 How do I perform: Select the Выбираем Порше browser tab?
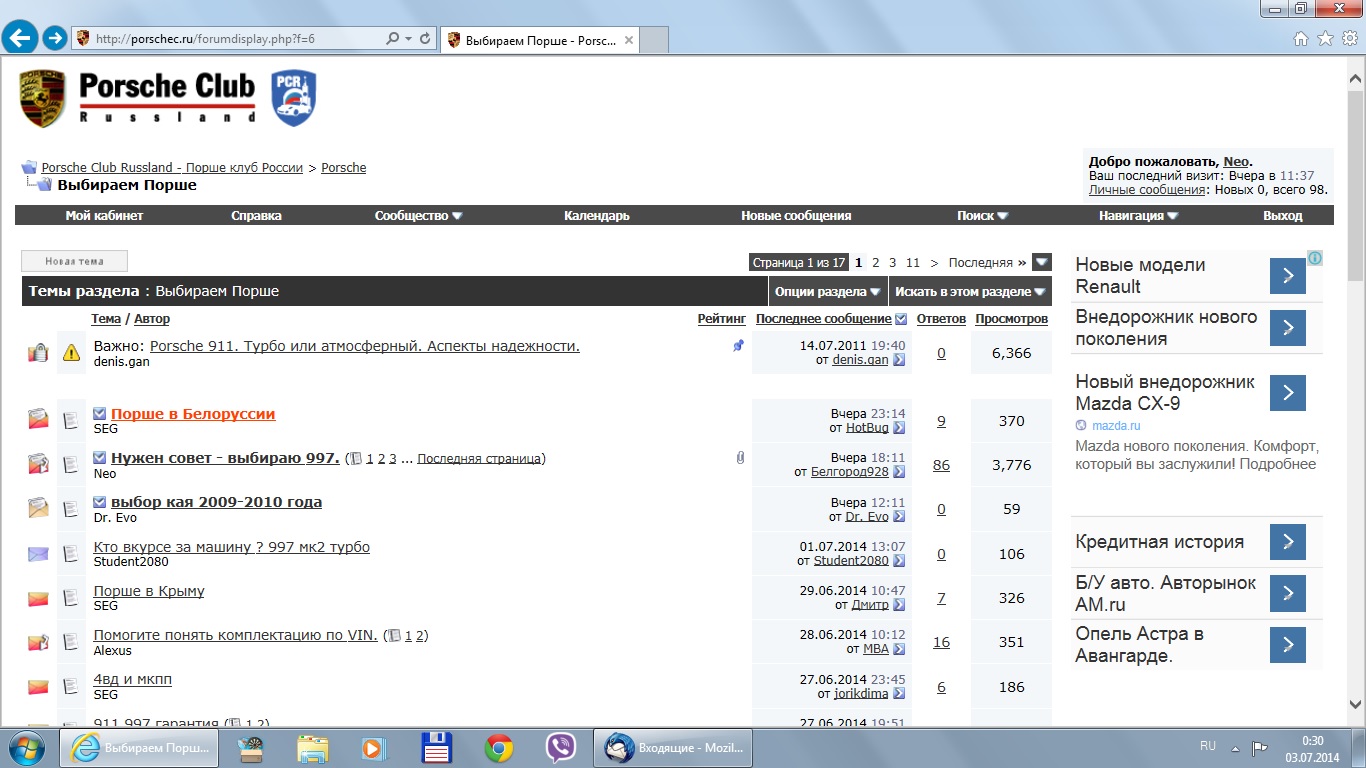click(541, 41)
